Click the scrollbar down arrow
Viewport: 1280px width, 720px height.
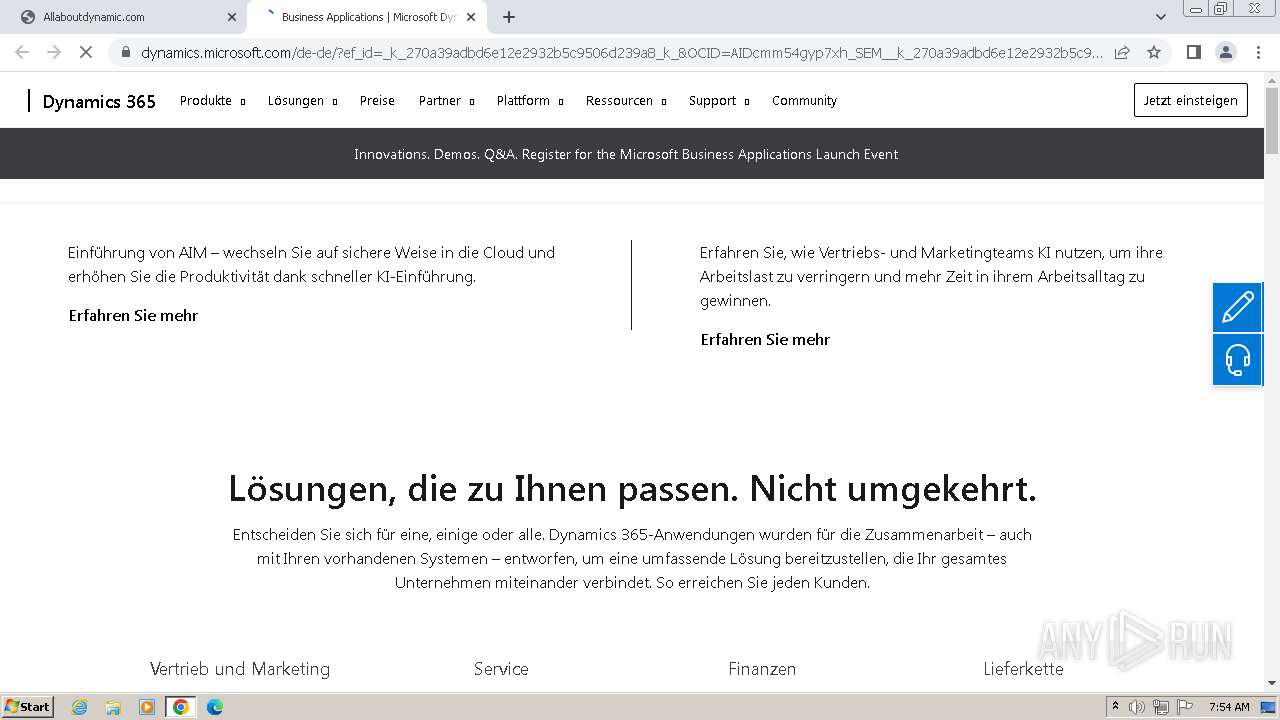coord(1272,684)
